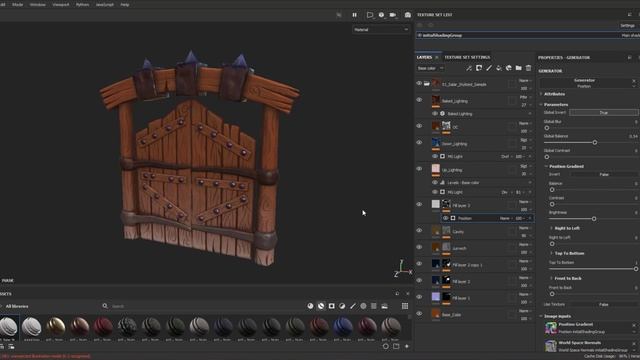Hide the OC layer

tap(419, 126)
